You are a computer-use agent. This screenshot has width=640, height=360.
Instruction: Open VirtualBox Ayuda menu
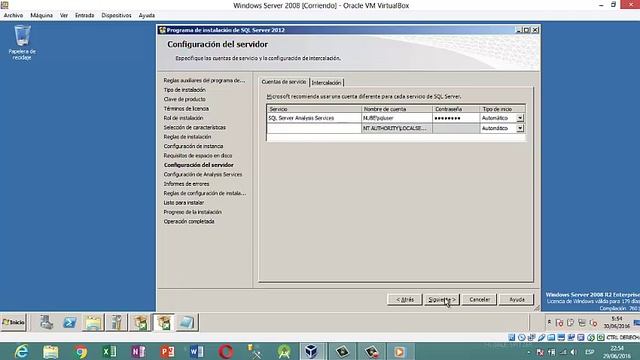(147, 15)
